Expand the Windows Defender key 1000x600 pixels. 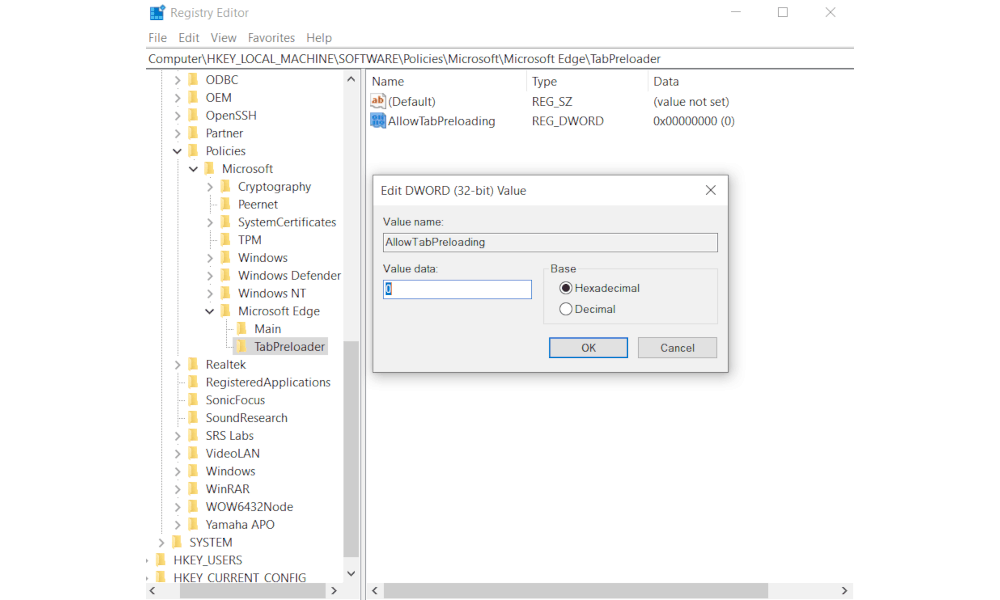[x=209, y=275]
